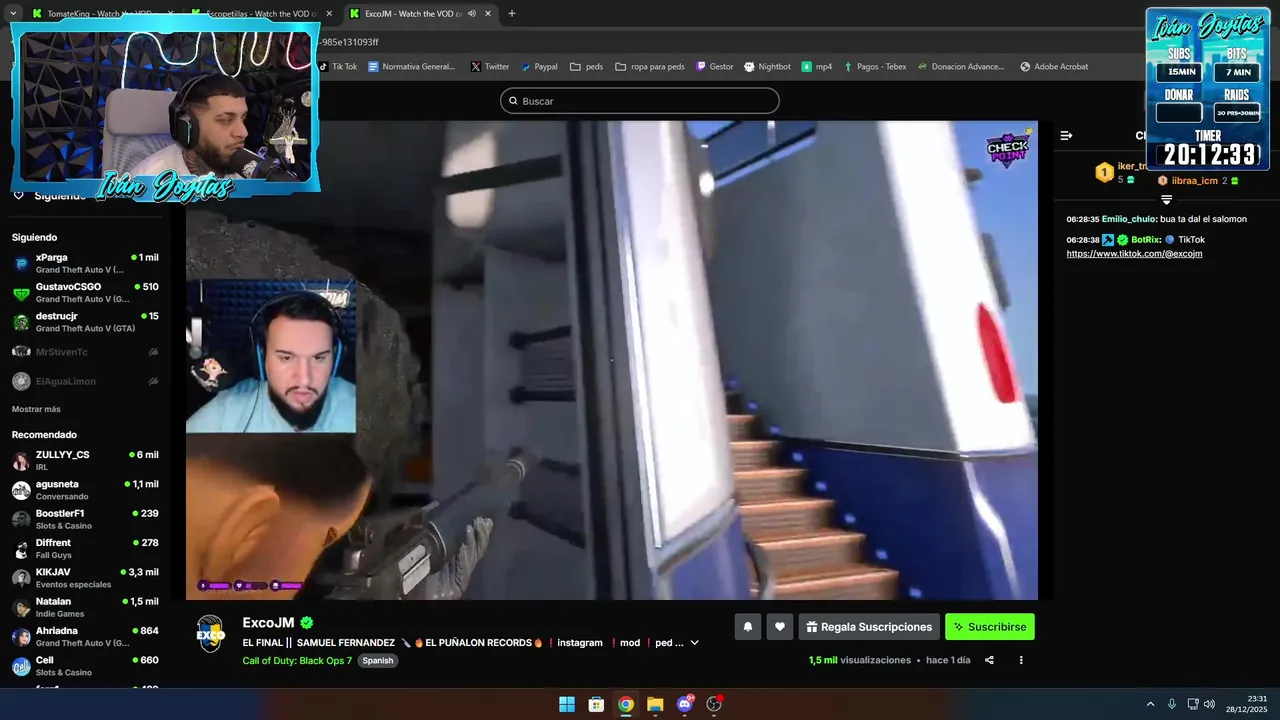The height and width of the screenshot is (720, 1280).
Task: Open offline MrStivenTc channel
Action: [x=85, y=352]
